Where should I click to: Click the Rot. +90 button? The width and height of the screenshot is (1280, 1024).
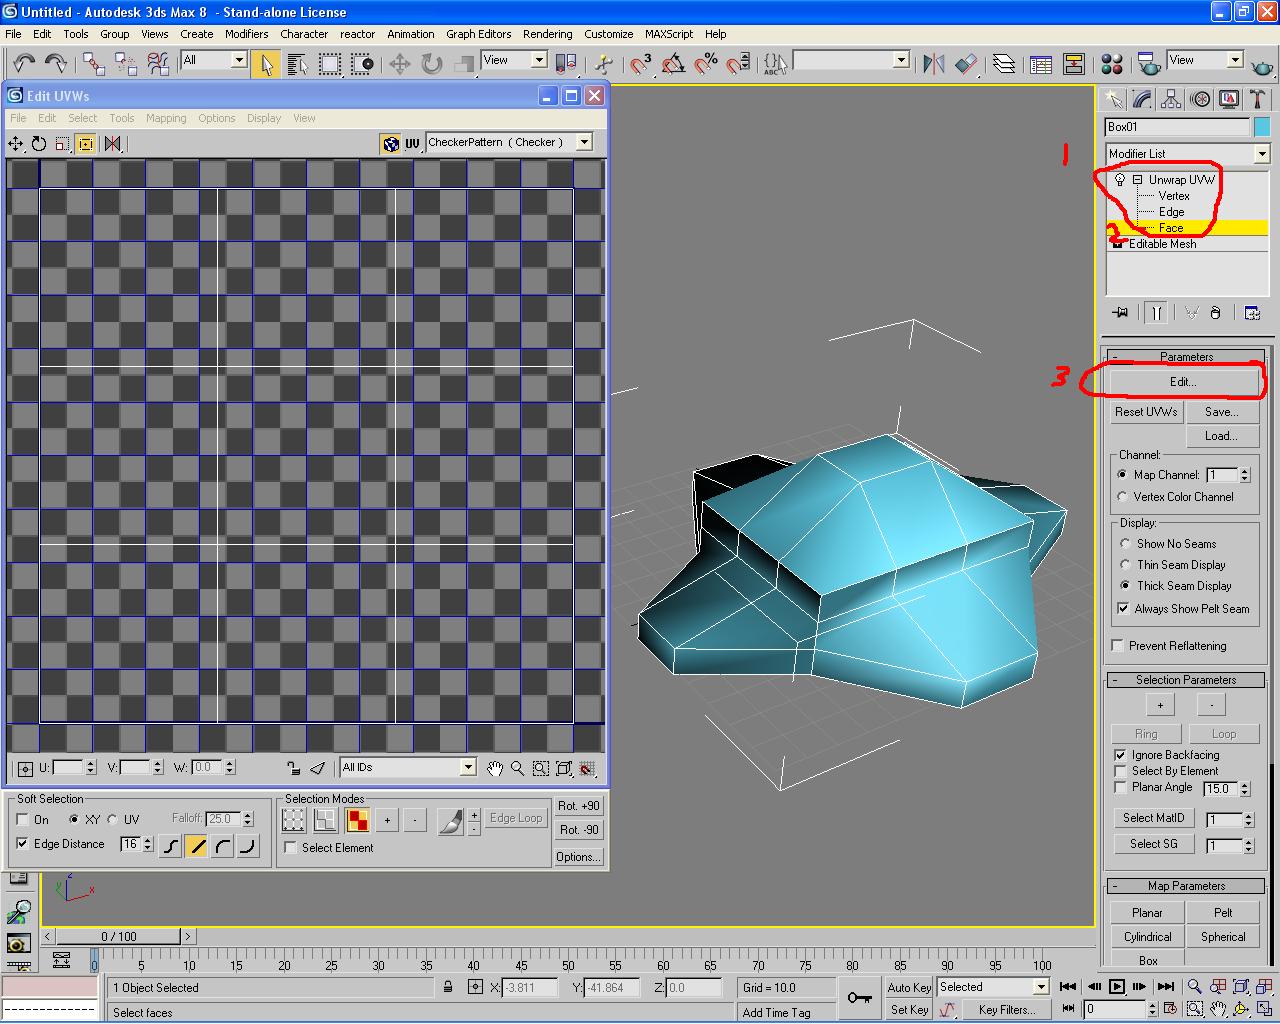[579, 806]
